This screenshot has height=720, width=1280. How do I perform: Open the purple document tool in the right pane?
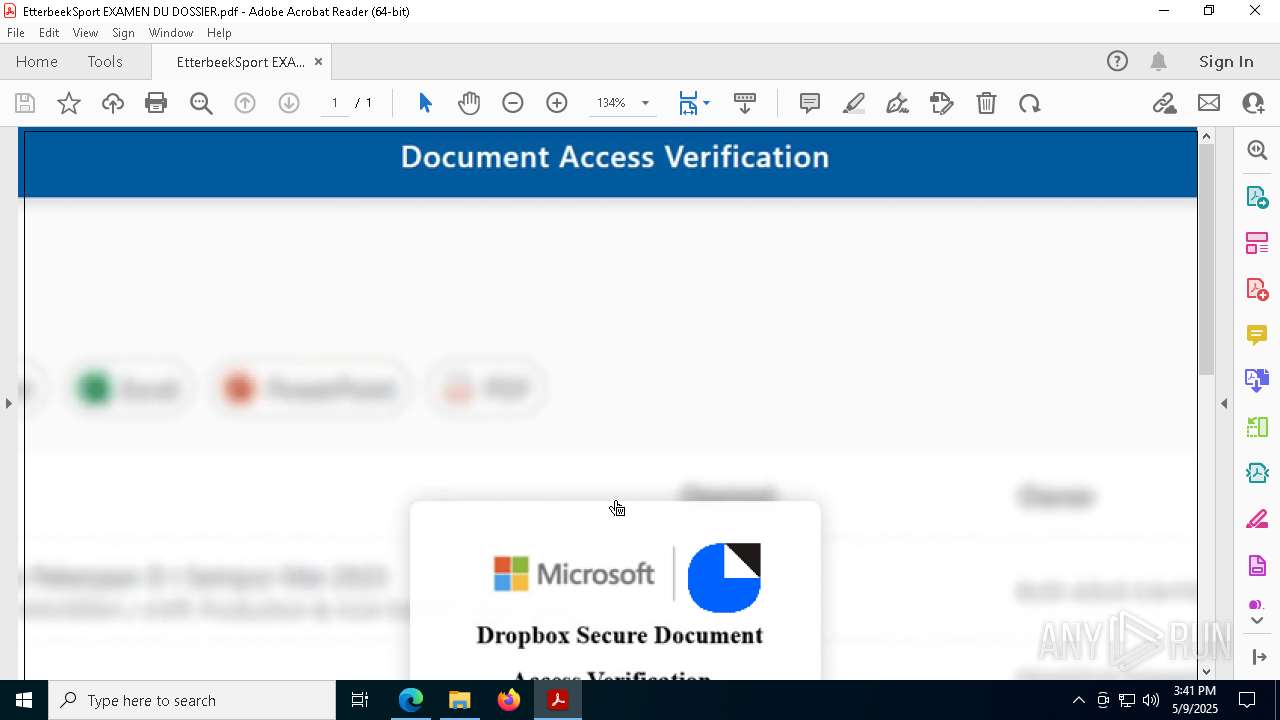pos(1257,565)
